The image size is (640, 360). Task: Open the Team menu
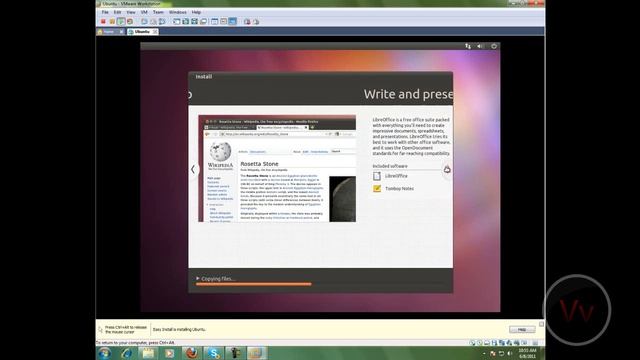coord(158,12)
